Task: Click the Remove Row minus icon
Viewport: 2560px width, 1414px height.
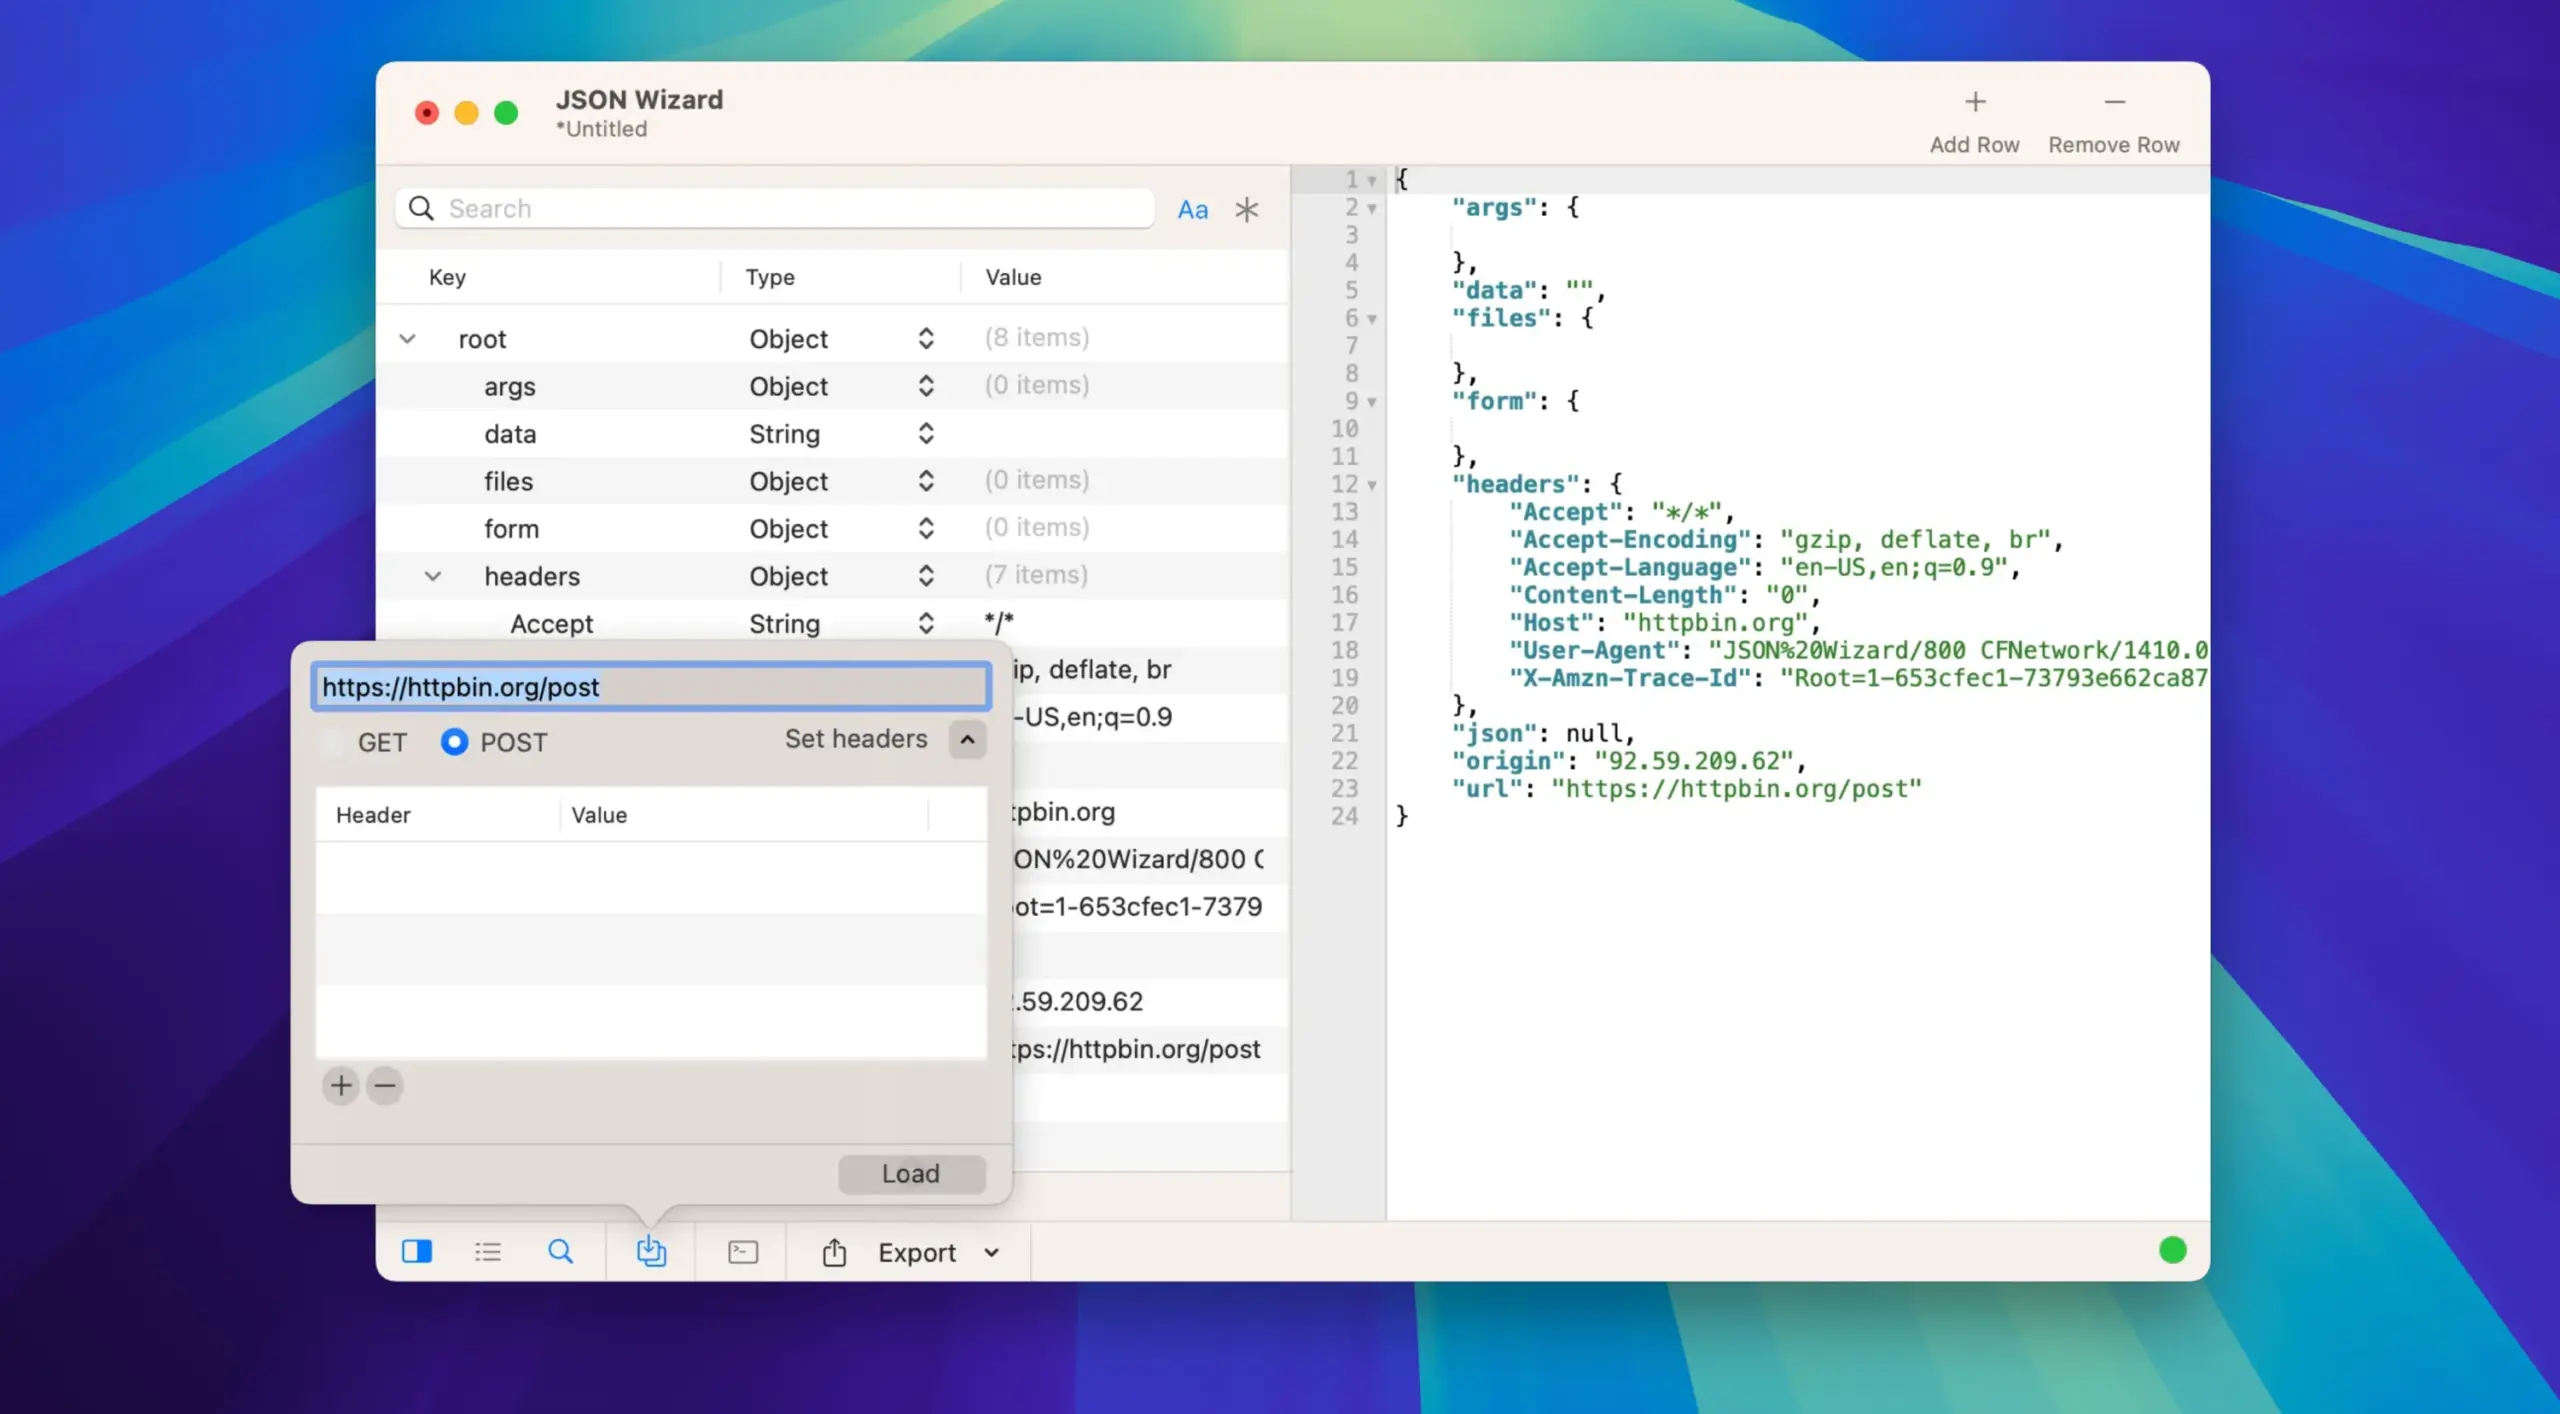Action: coord(2113,102)
